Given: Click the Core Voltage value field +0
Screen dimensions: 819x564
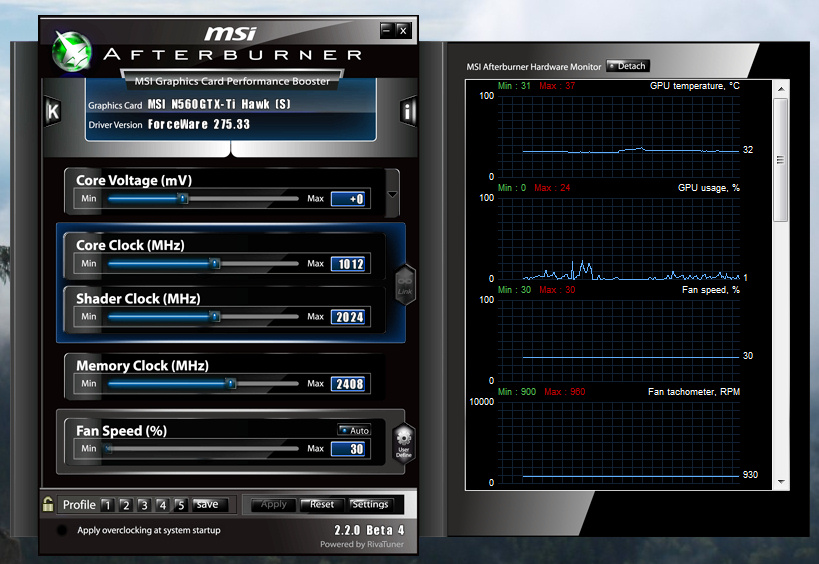Looking at the screenshot, I should (350, 199).
